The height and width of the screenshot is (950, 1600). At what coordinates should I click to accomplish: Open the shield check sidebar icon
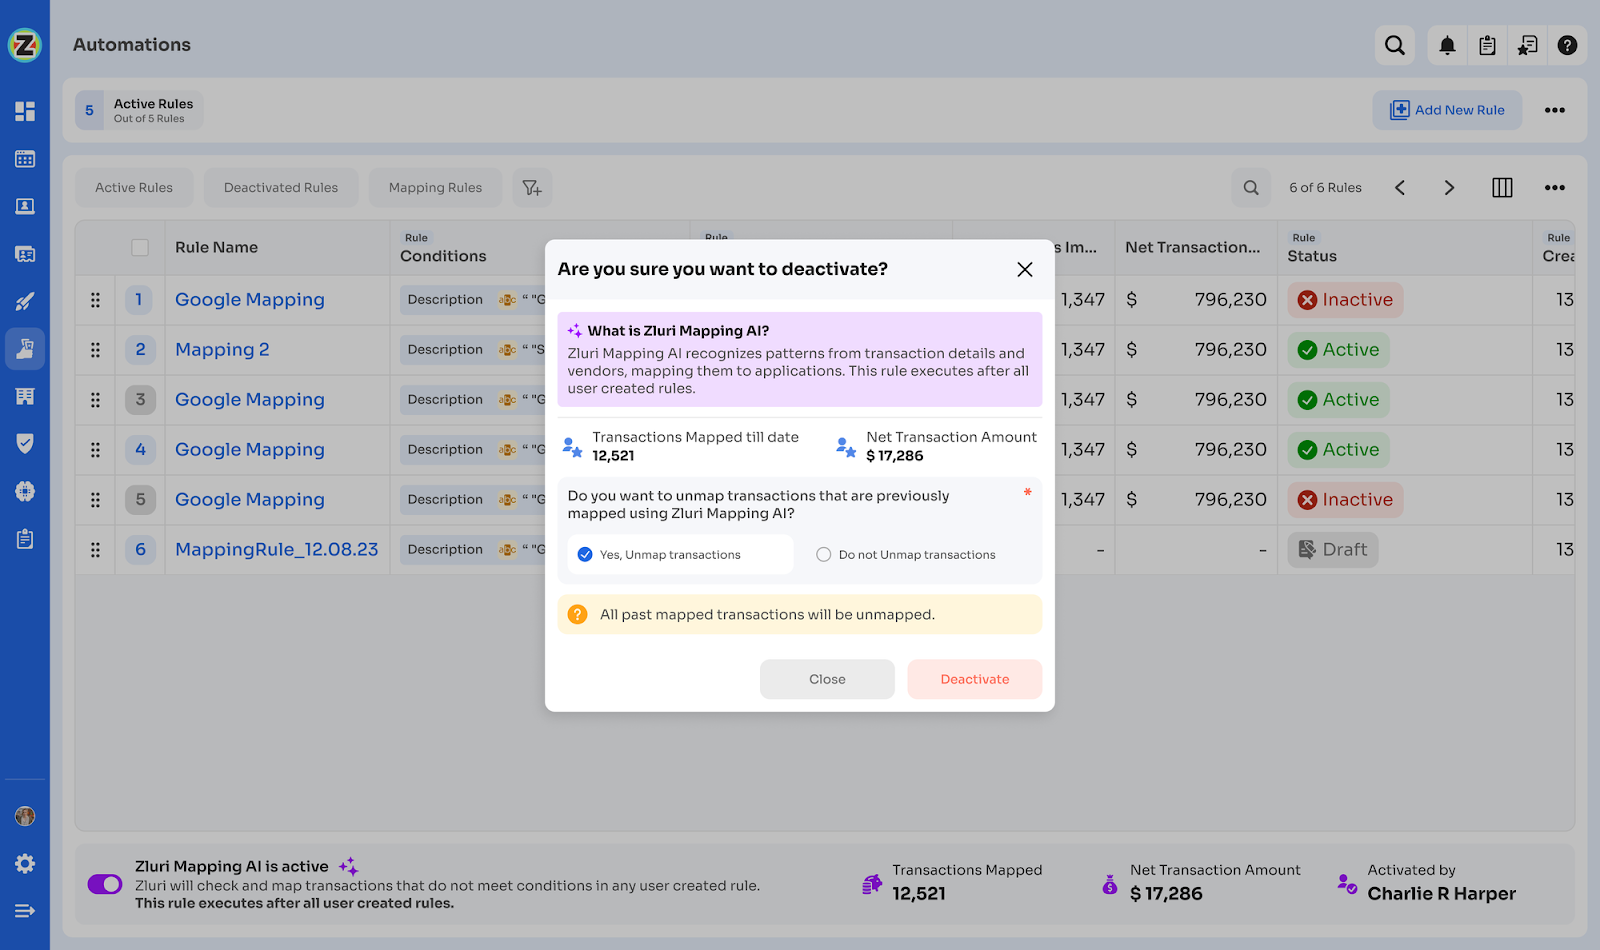25,443
